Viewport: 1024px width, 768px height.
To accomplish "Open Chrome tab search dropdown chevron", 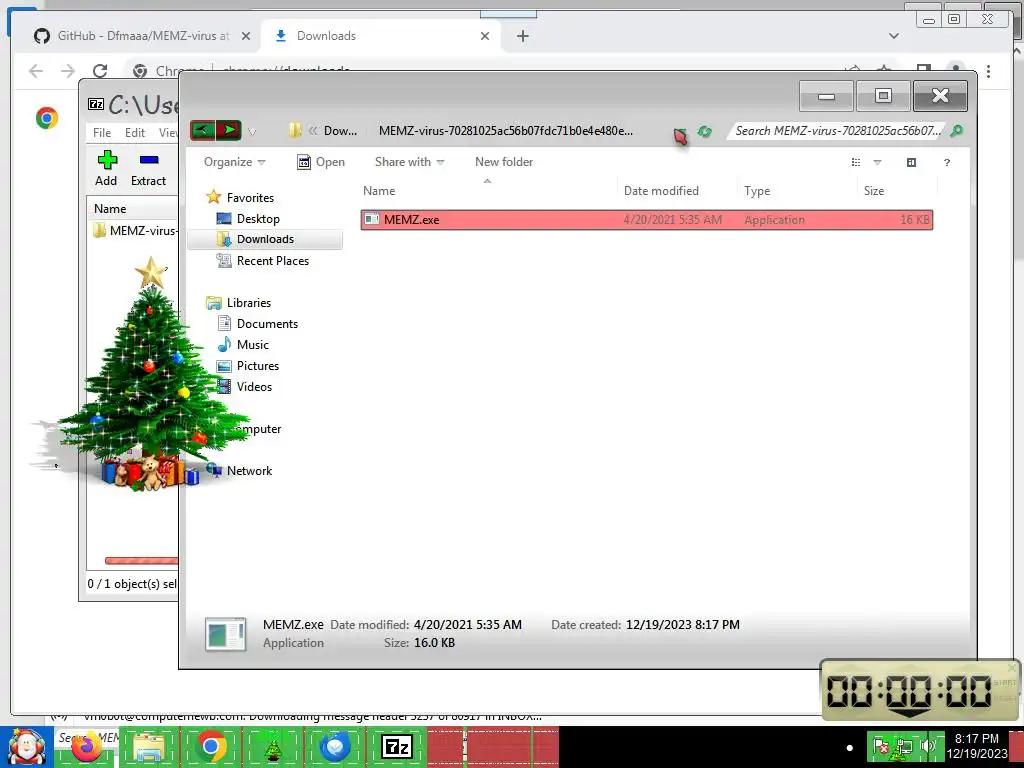I will coord(894,36).
